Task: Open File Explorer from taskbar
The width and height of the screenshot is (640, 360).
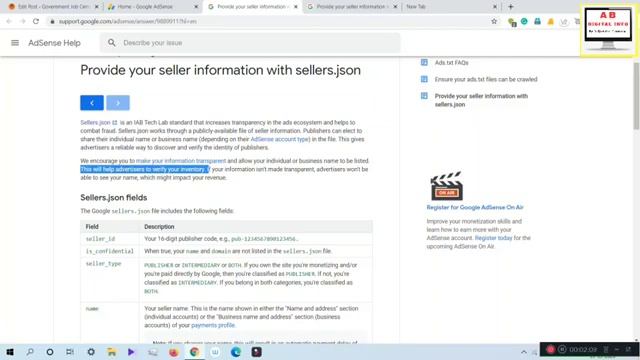Action: 111,352
